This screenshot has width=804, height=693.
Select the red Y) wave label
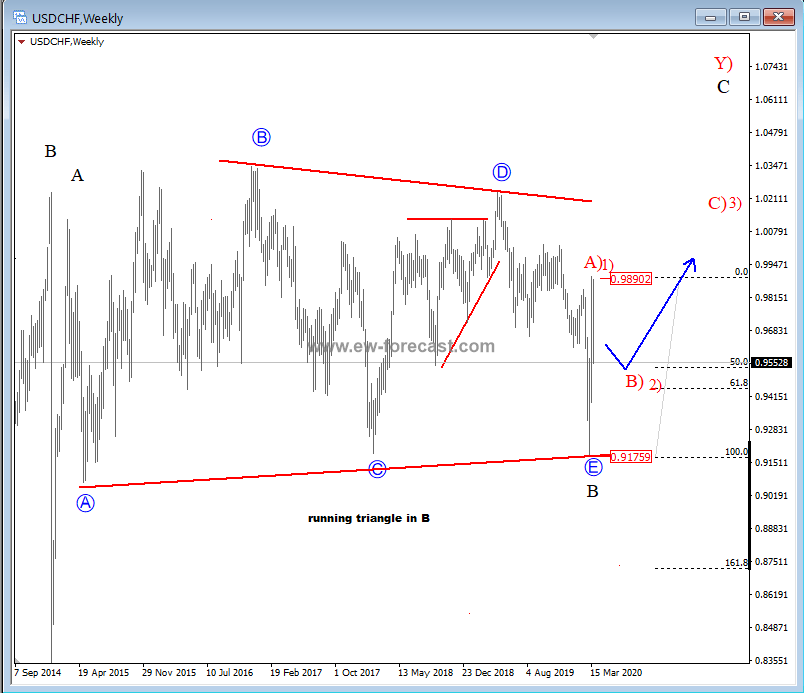click(x=723, y=63)
